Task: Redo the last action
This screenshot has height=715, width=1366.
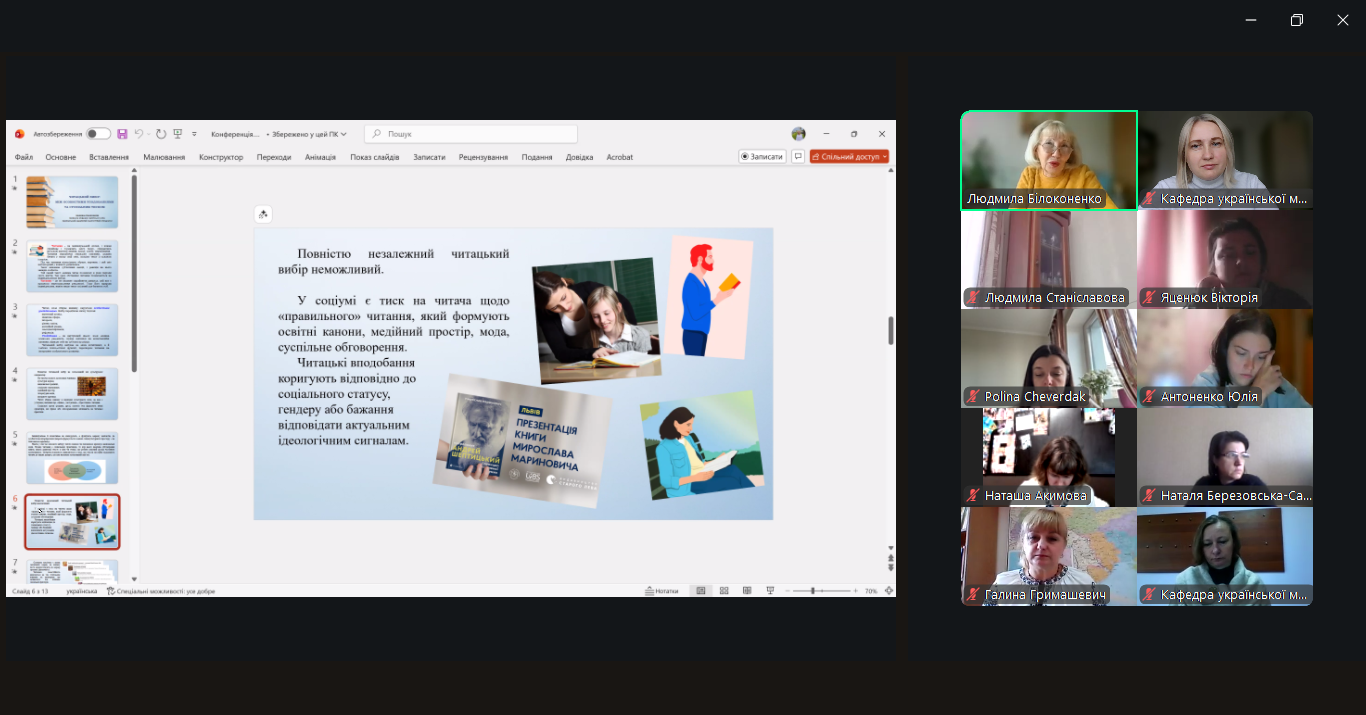Action: tap(160, 133)
